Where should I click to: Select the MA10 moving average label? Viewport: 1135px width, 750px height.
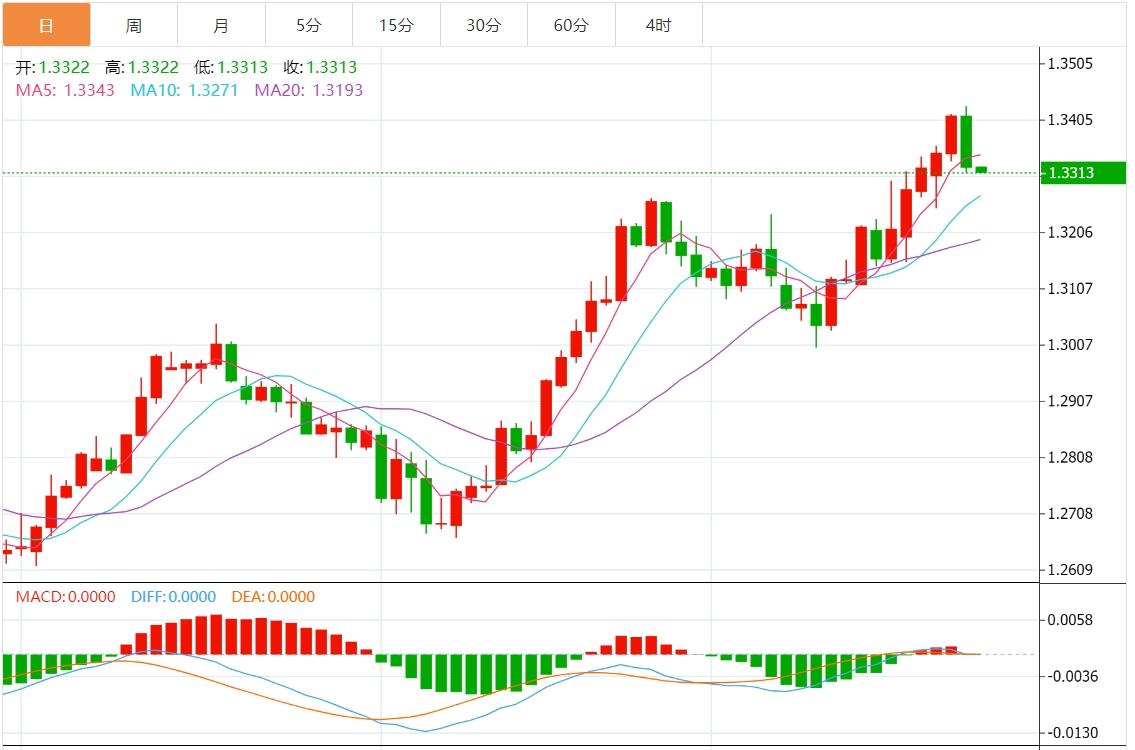coord(184,90)
